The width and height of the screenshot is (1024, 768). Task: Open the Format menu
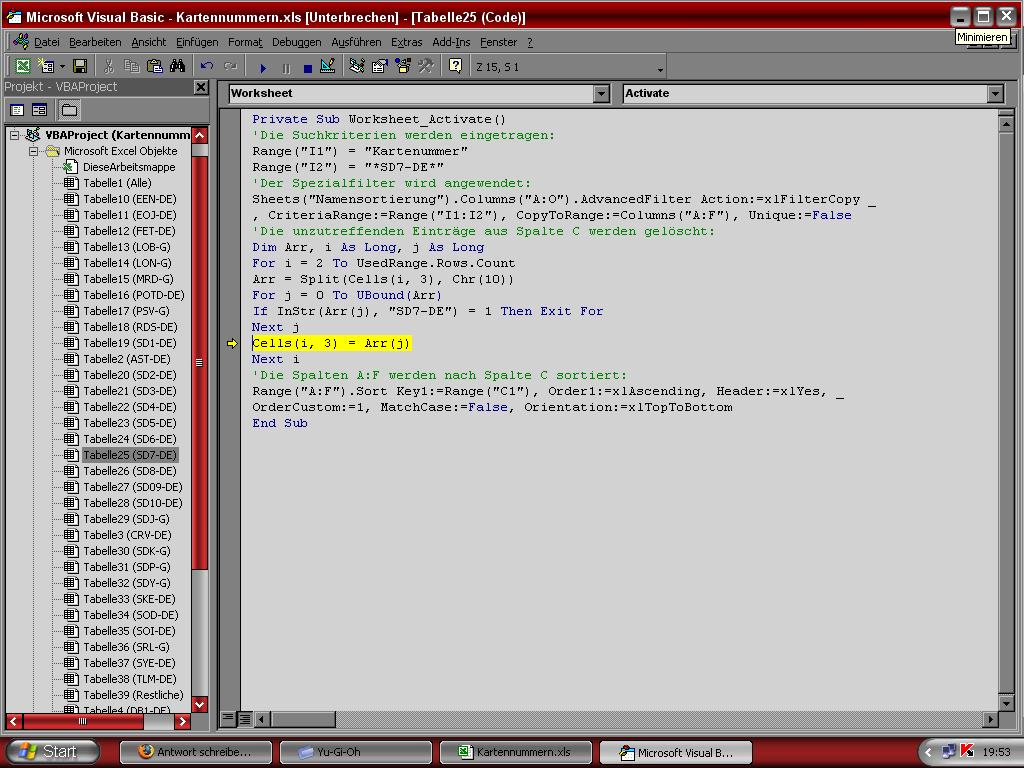click(x=245, y=42)
